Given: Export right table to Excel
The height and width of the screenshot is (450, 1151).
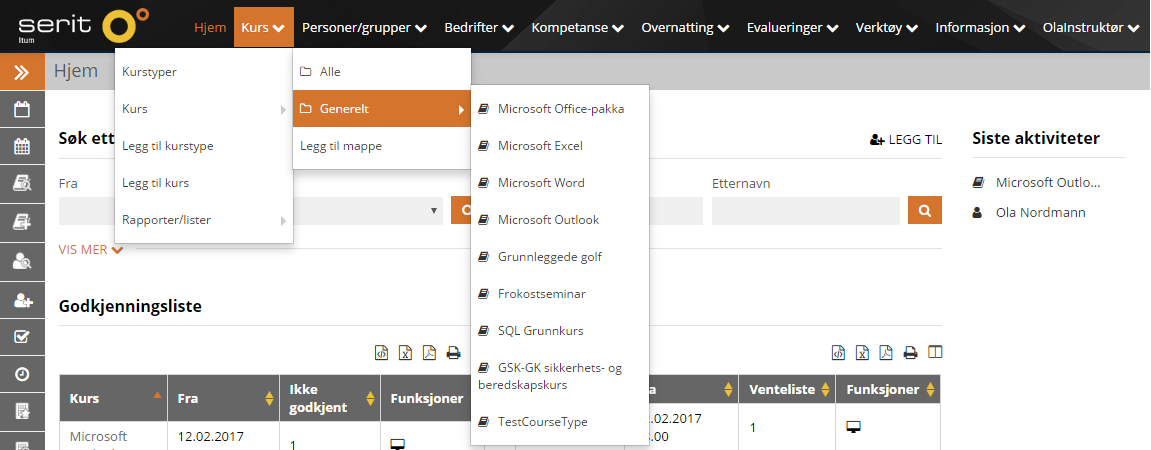Looking at the screenshot, I should coord(861,352).
